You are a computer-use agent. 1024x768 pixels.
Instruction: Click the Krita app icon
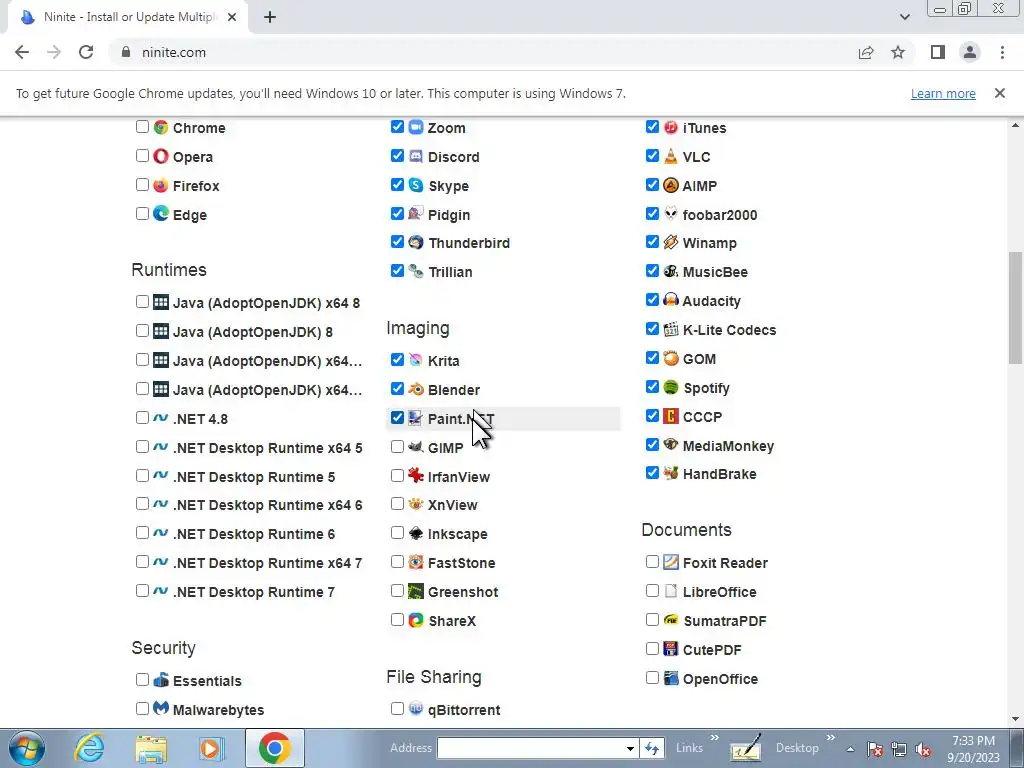[x=415, y=360]
